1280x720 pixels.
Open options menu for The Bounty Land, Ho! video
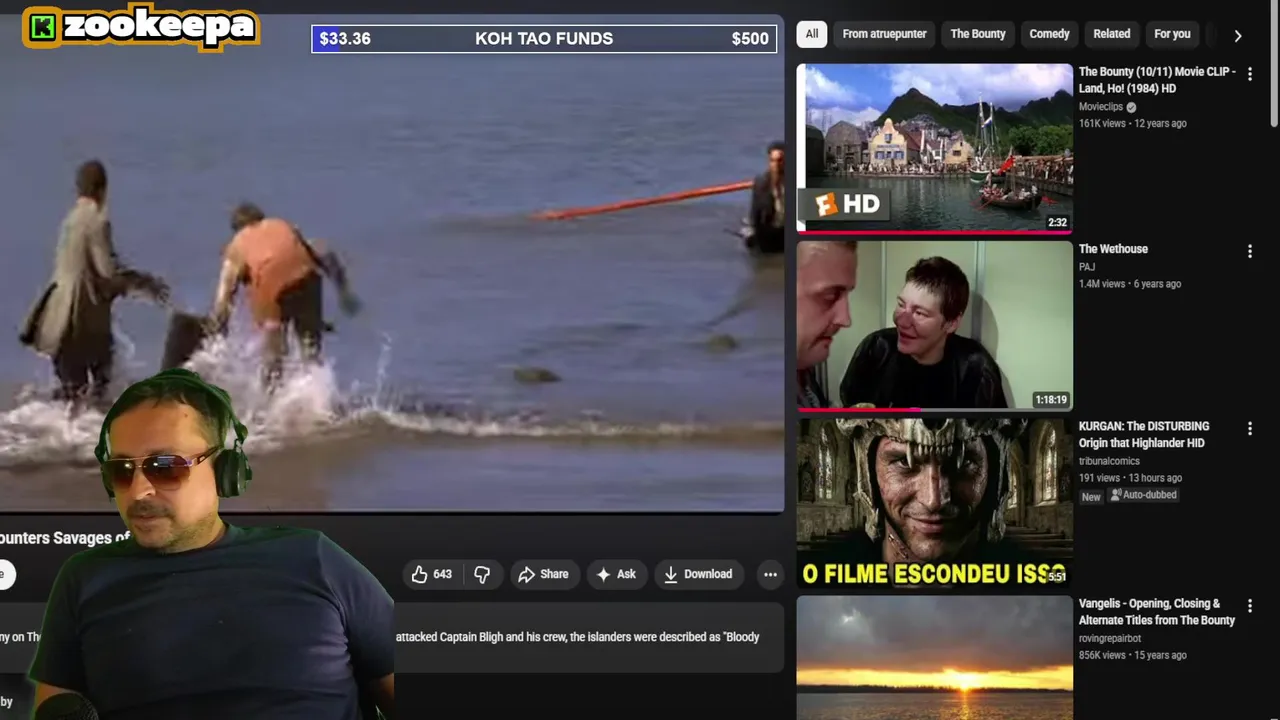1249,75
